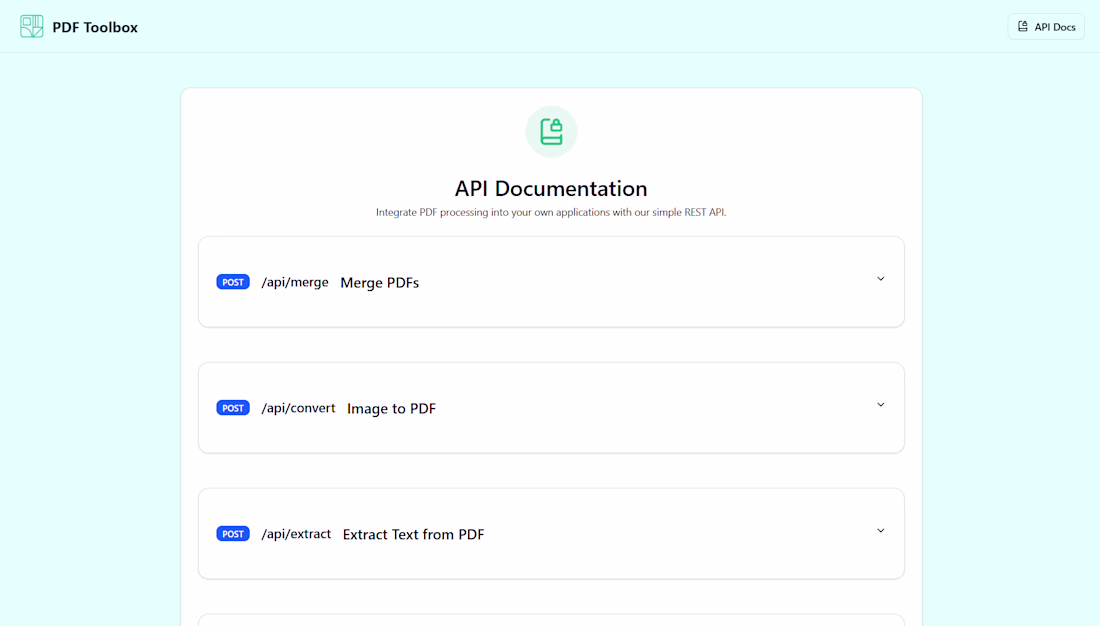Image resolution: width=1100 pixels, height=626 pixels.
Task: Click the Image to PDF title
Action: 391,408
